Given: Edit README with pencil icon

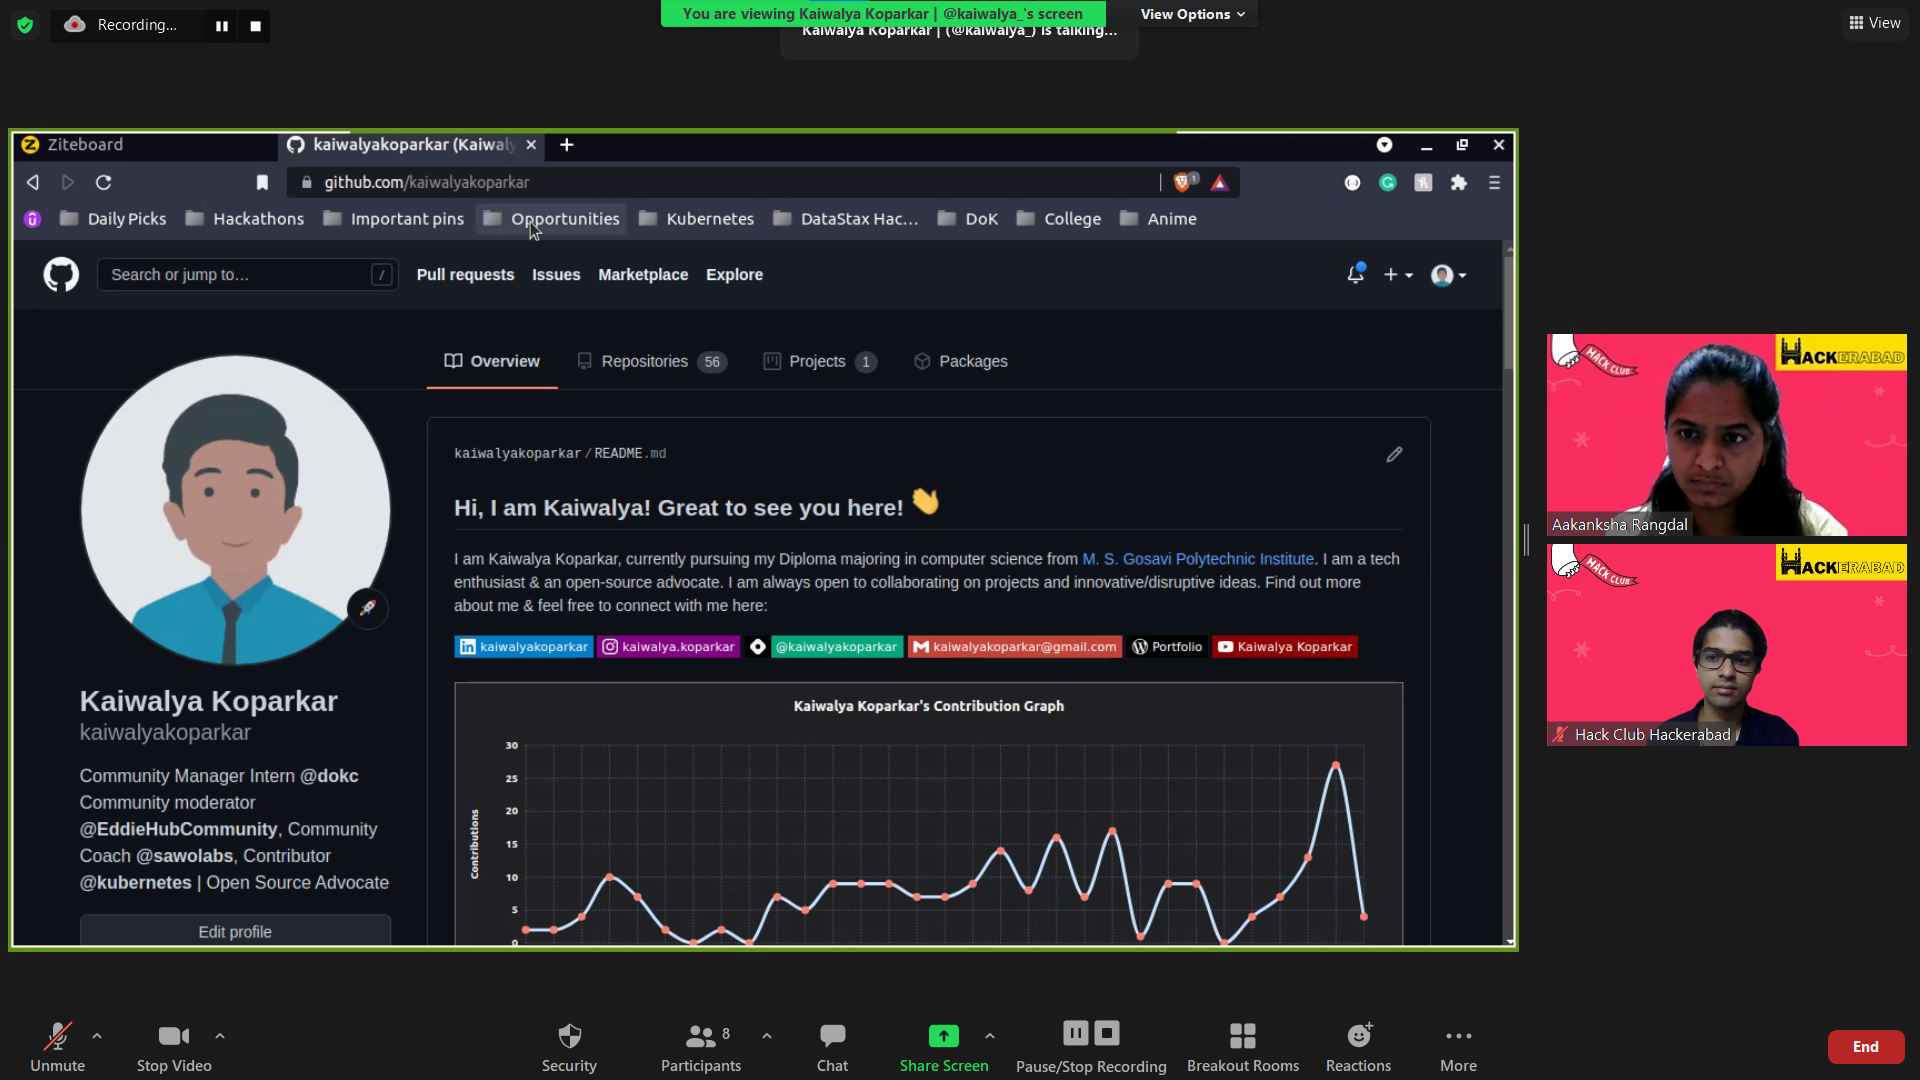Looking at the screenshot, I should pyautogui.click(x=1394, y=455).
